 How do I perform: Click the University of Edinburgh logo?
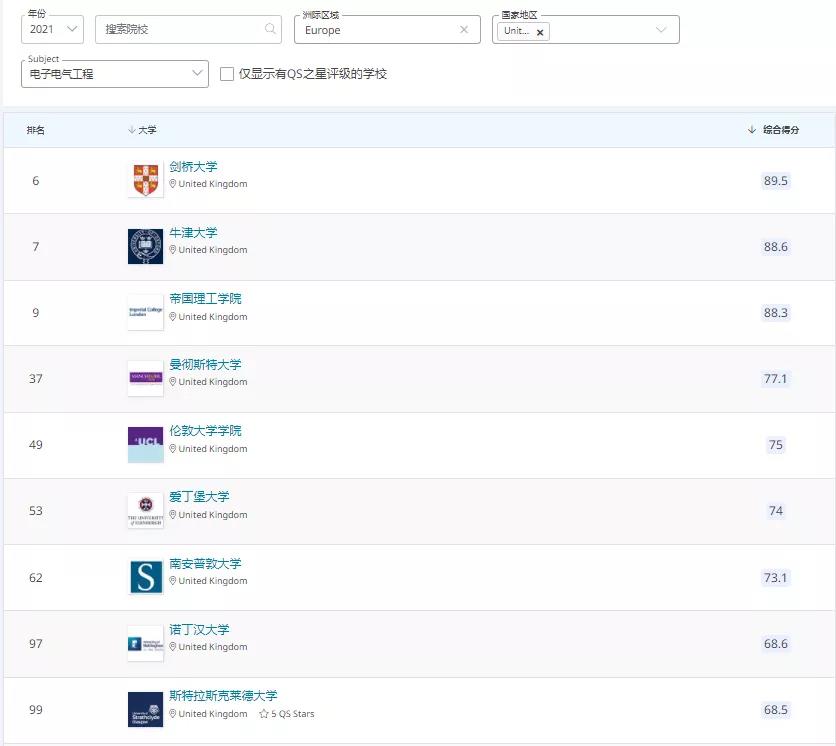[146, 510]
